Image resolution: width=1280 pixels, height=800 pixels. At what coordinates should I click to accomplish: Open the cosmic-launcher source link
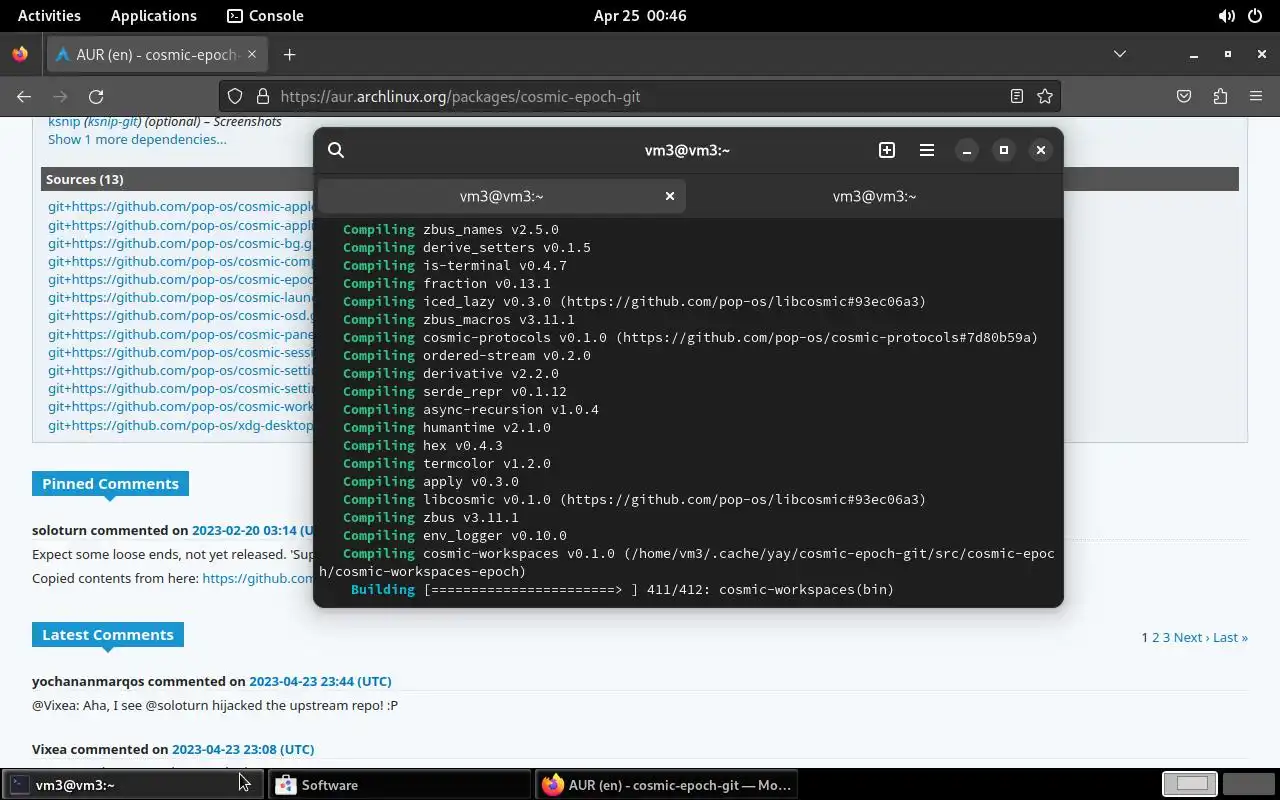180,297
